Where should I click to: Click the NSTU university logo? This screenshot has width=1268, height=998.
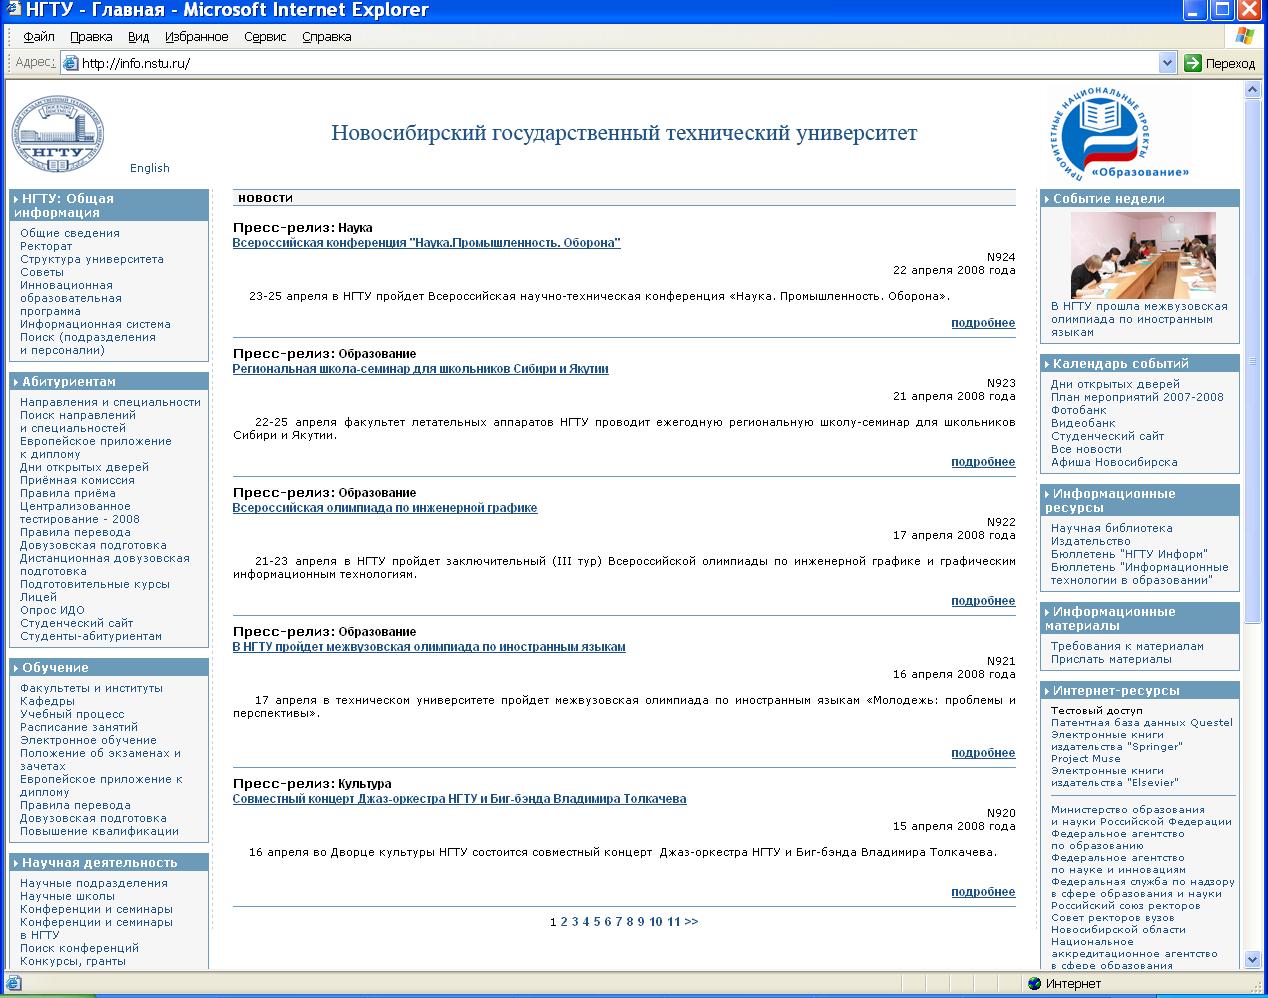(x=58, y=136)
